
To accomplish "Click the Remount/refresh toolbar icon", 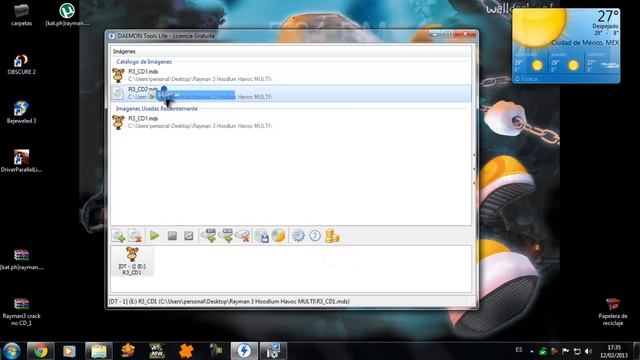I will pyautogui.click(x=189, y=236).
